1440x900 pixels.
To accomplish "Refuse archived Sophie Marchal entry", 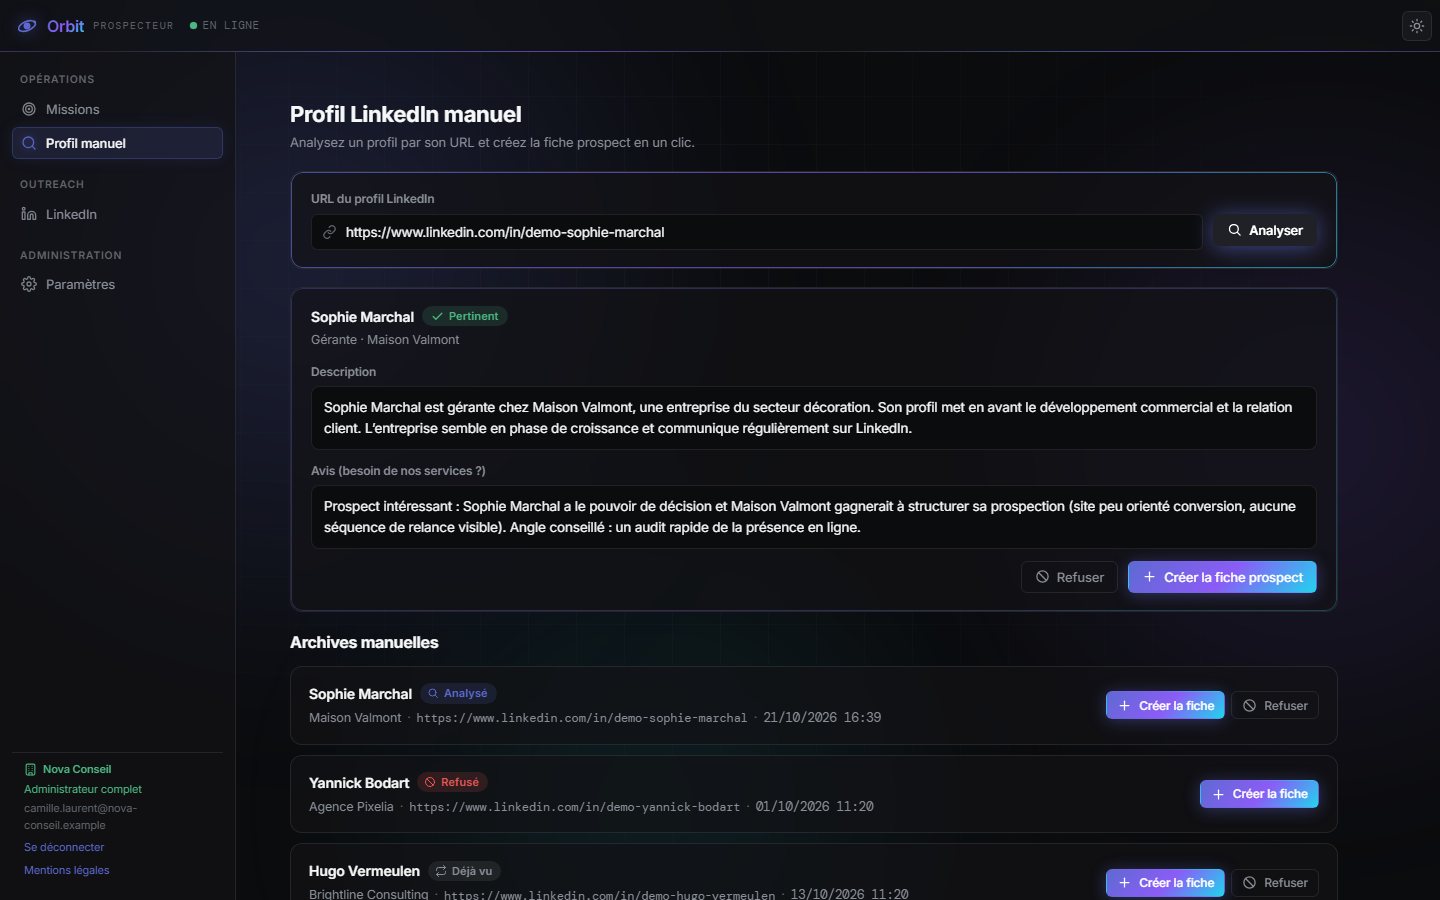I will (x=1275, y=705).
